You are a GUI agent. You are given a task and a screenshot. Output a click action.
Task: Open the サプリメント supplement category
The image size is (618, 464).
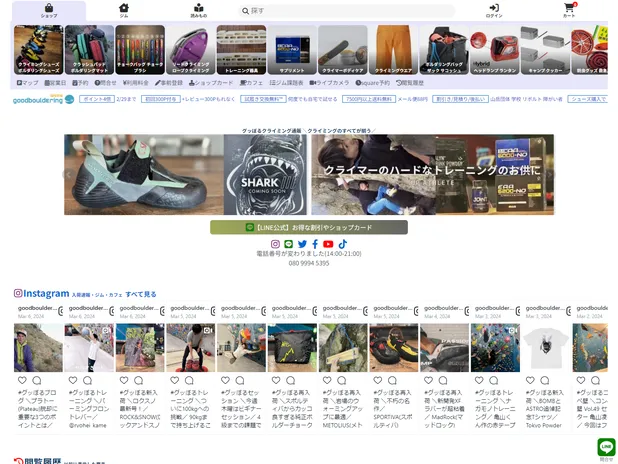(x=292, y=50)
